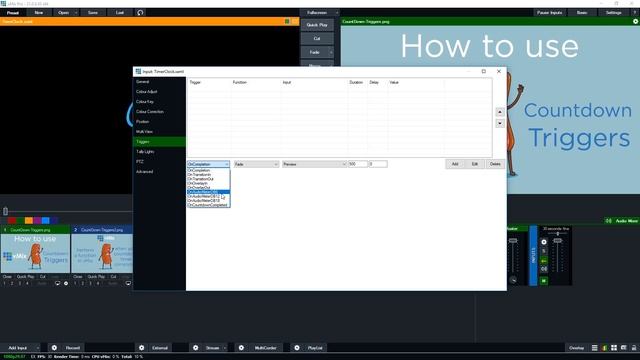Toggle overlay 4 on input 1 tile
Viewport: 640px width, 360px height.
coord(27,283)
